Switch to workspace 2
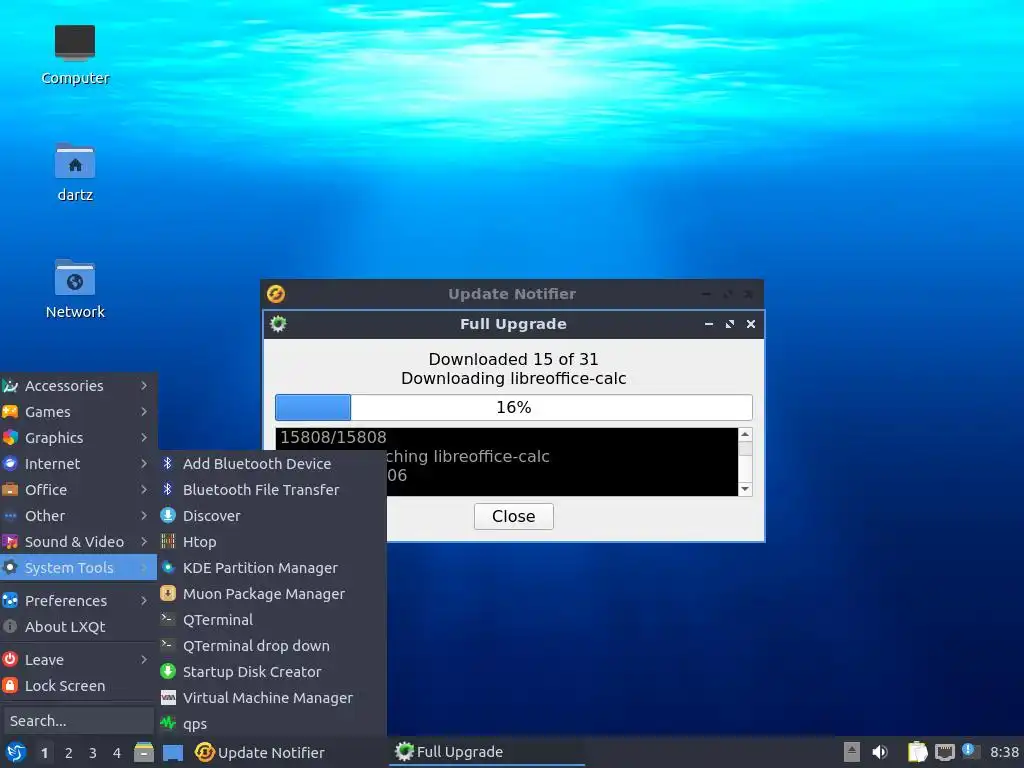The height and width of the screenshot is (768, 1024). click(x=69, y=753)
